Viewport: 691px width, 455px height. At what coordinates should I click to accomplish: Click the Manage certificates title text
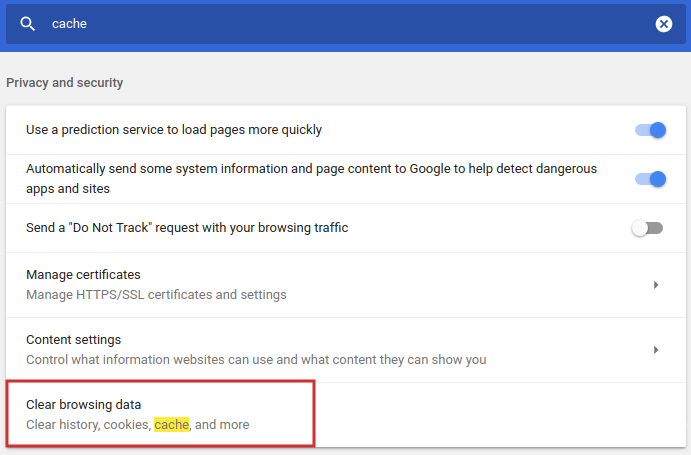click(x=83, y=275)
